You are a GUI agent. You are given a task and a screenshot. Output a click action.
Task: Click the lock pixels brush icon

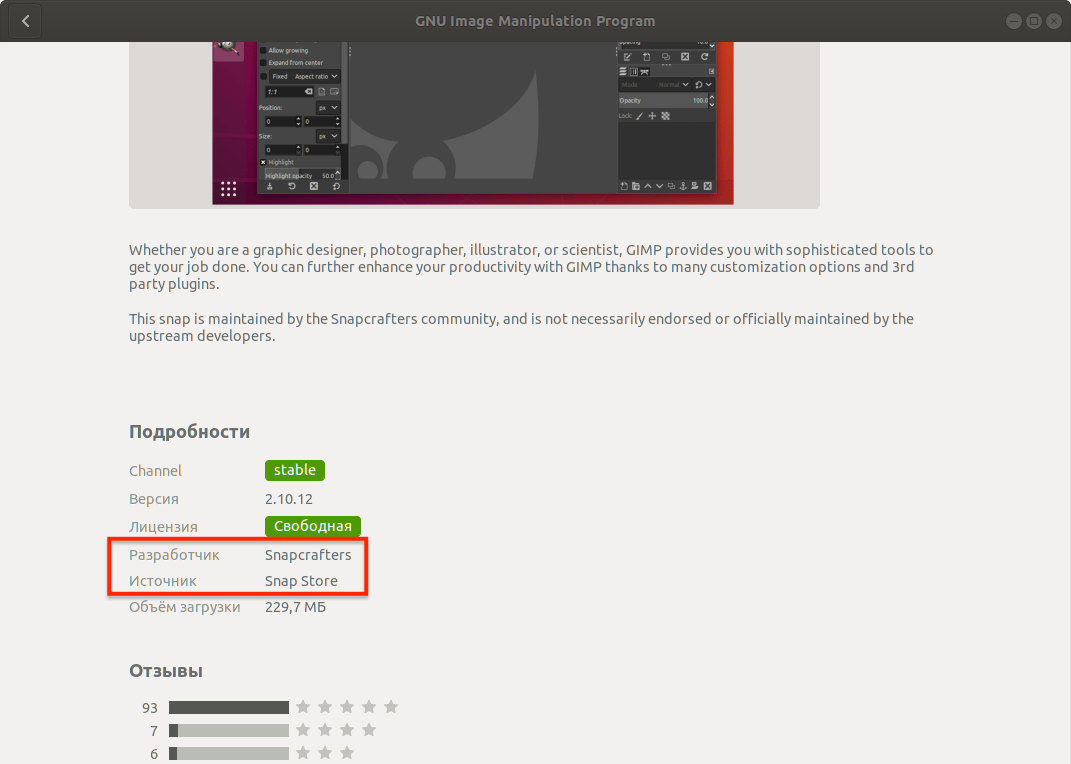coord(640,116)
